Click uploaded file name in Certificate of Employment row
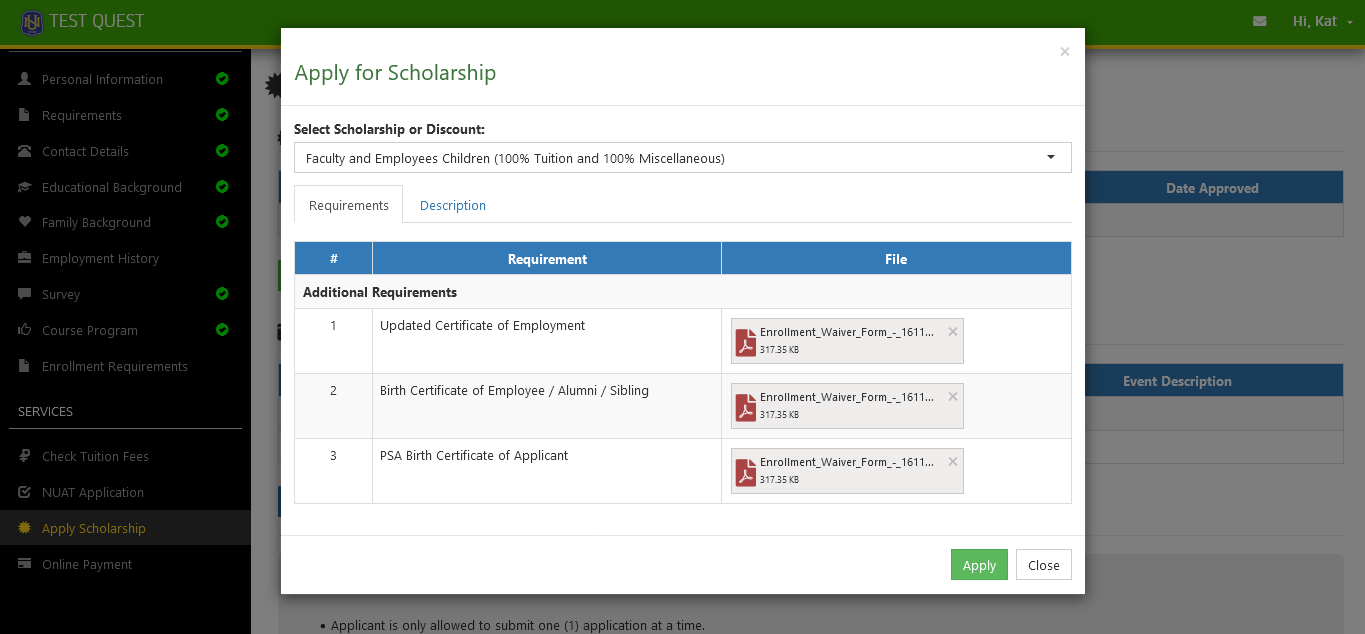The height and width of the screenshot is (634, 1365). [847, 332]
